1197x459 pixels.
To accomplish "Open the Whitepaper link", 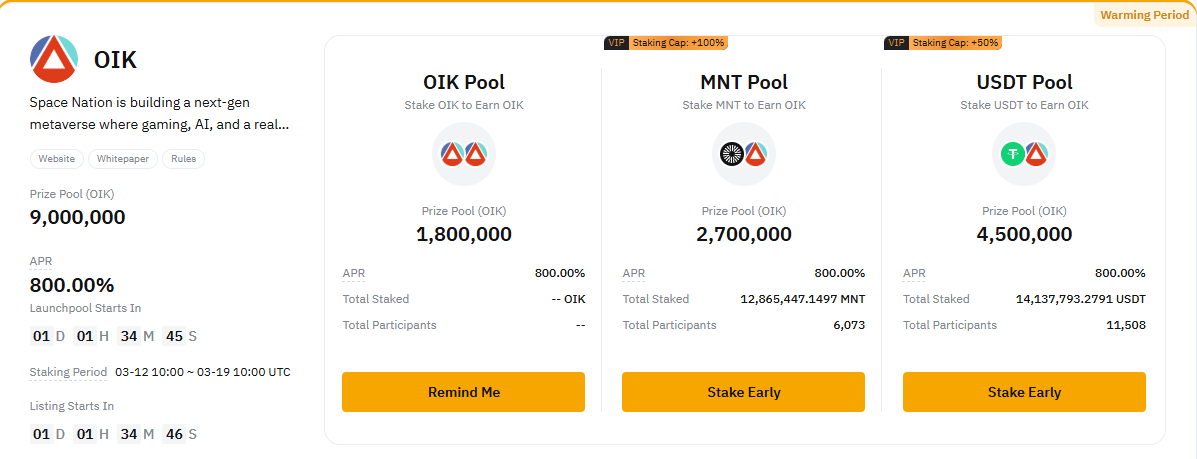I will coord(123,159).
